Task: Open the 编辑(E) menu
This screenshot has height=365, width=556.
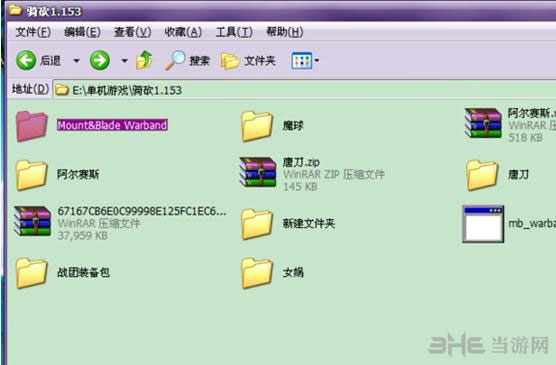Action: click(82, 32)
